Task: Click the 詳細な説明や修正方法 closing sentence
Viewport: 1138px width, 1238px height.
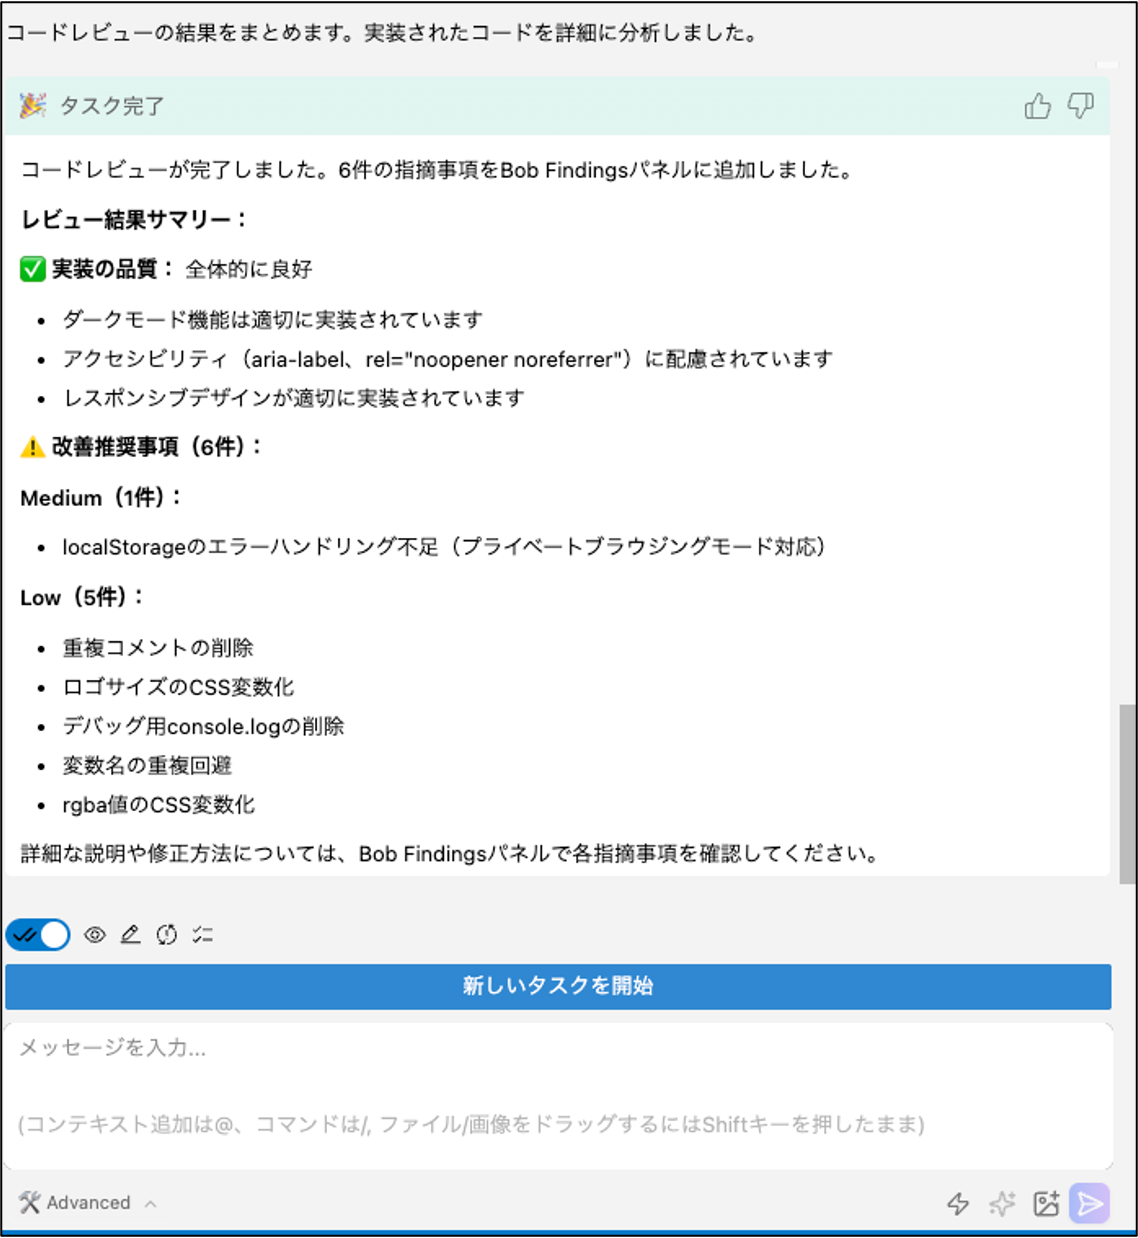Action: coord(449,854)
